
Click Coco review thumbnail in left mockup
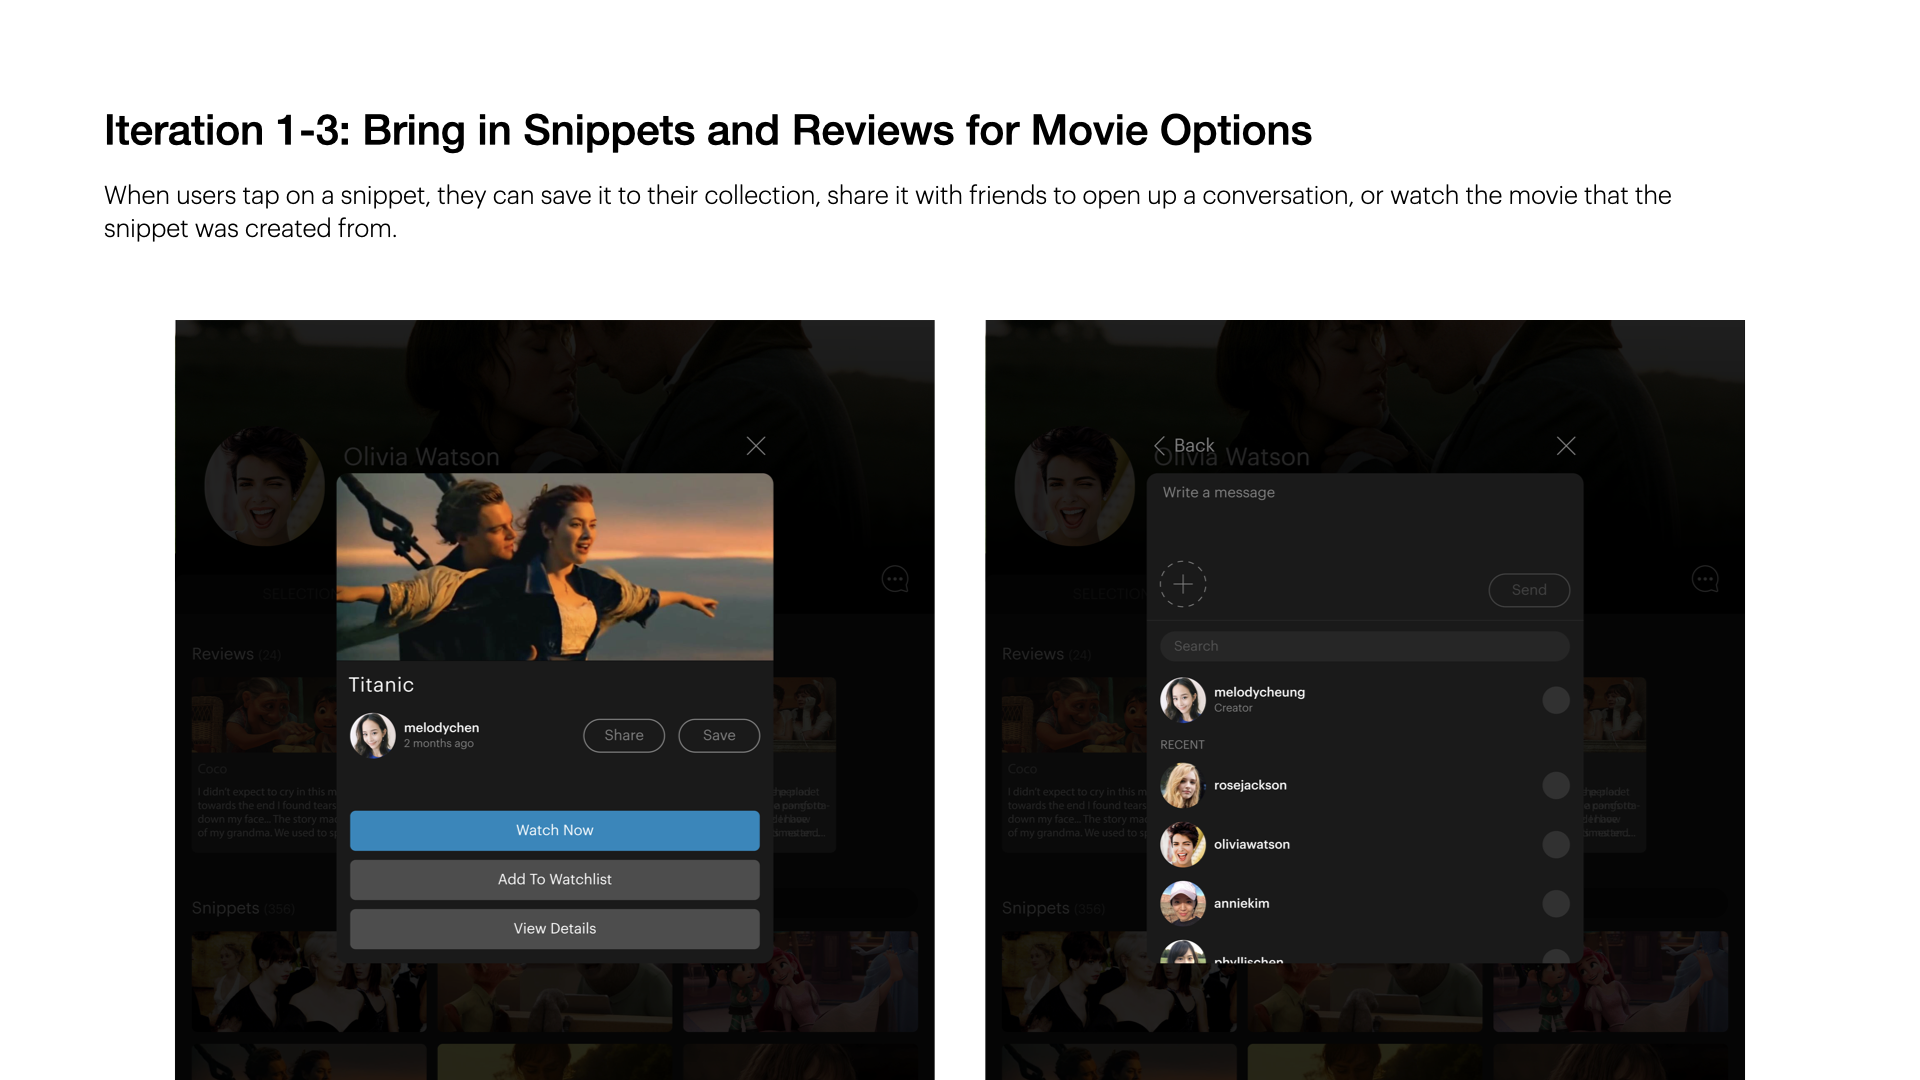pyautogui.click(x=264, y=714)
